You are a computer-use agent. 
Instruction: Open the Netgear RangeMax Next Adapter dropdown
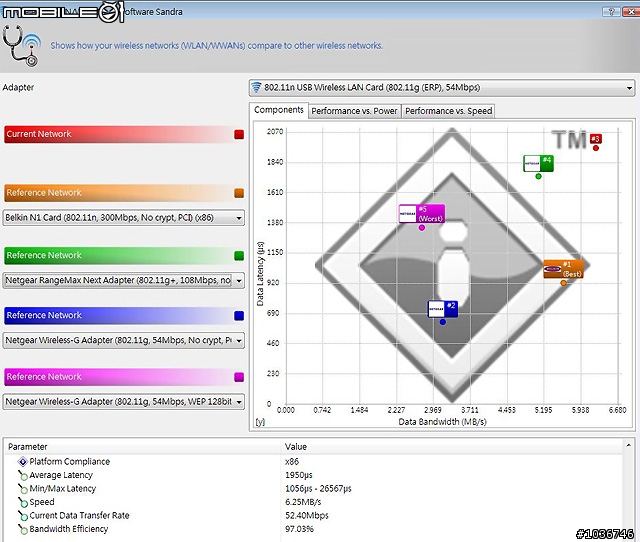124,280
